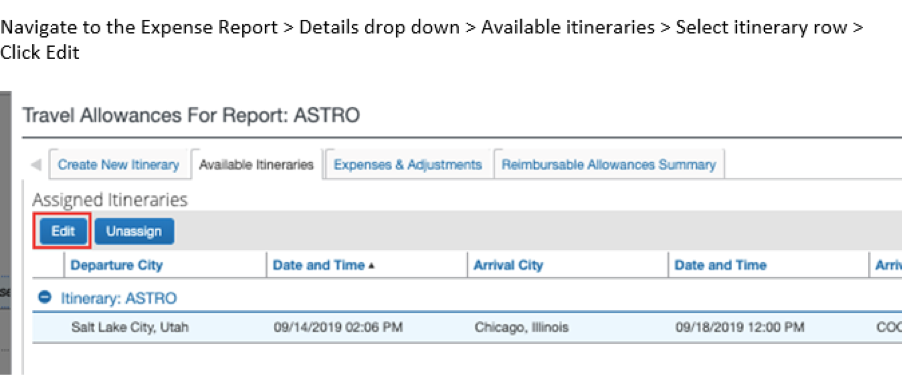Select the Salt Lake City, Utah row

[467, 328]
